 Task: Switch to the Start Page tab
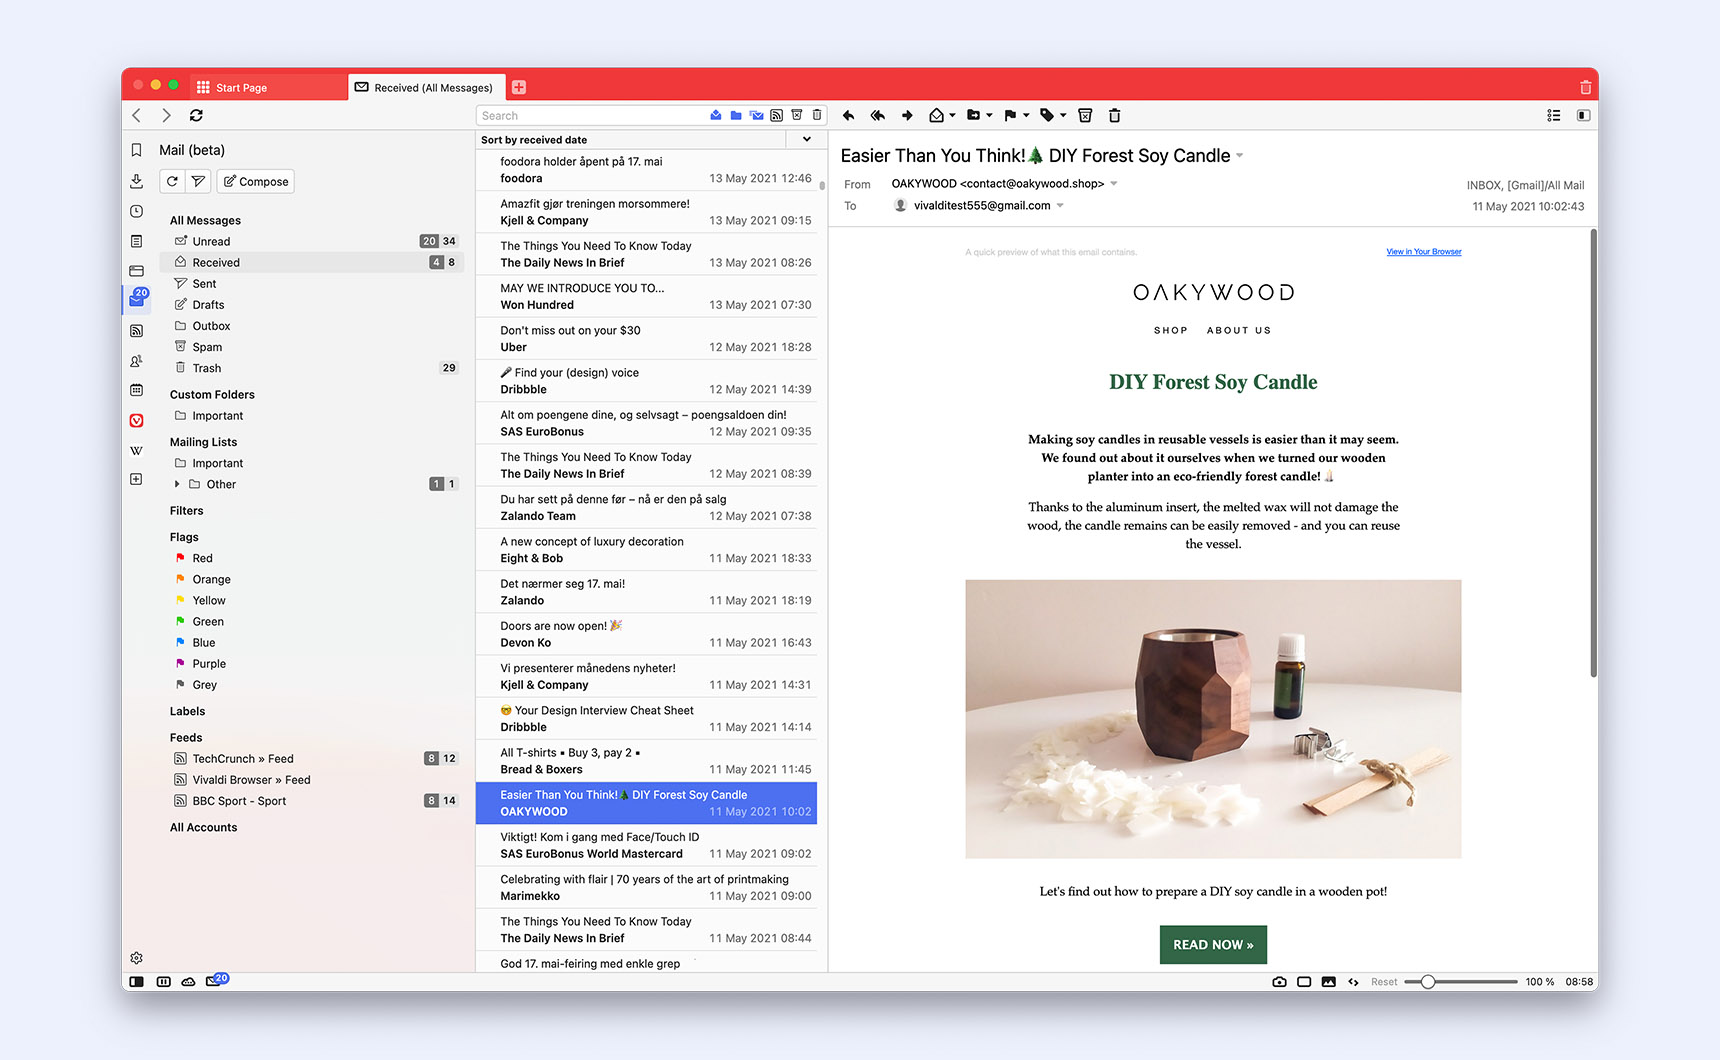(270, 87)
